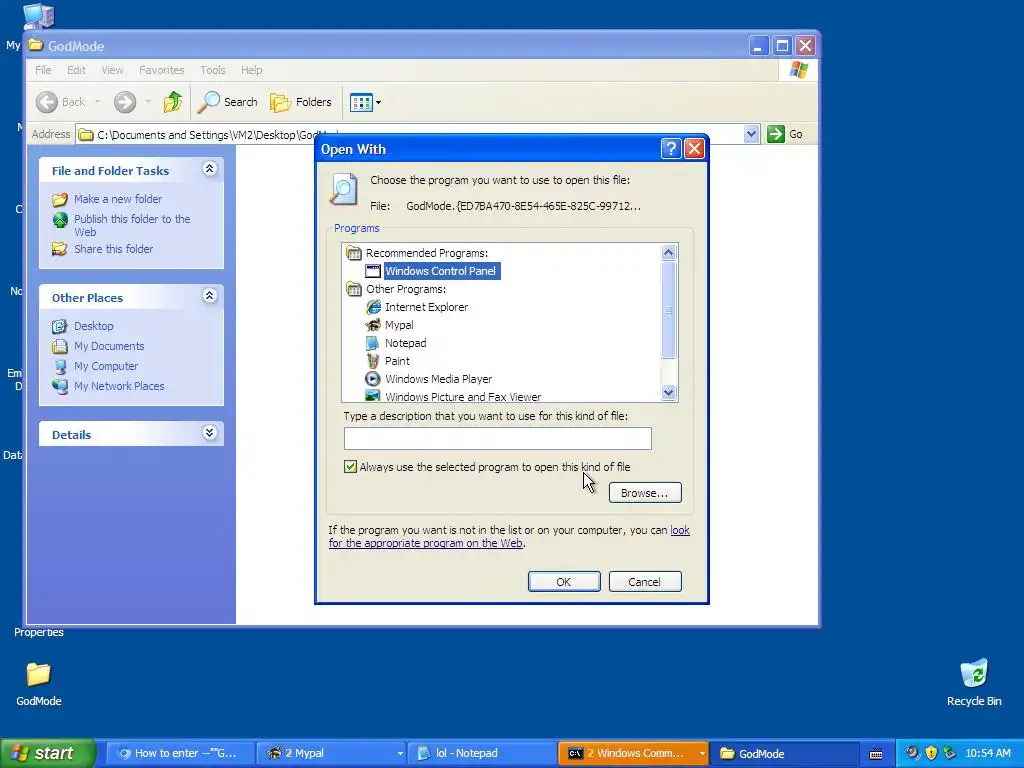Click the Notepad icon in programs list

point(373,343)
